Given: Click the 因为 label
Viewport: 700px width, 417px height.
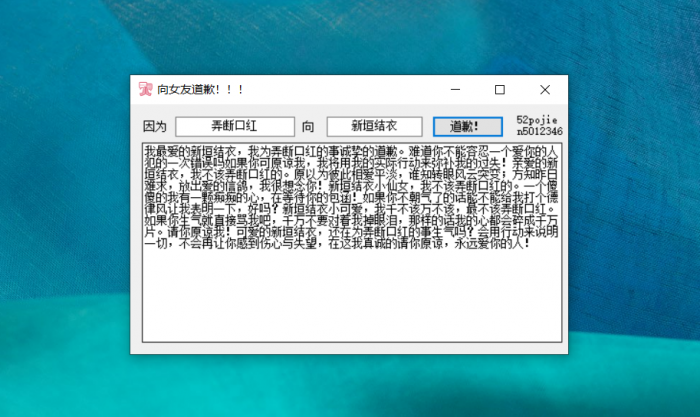Looking at the screenshot, I should click(154, 127).
